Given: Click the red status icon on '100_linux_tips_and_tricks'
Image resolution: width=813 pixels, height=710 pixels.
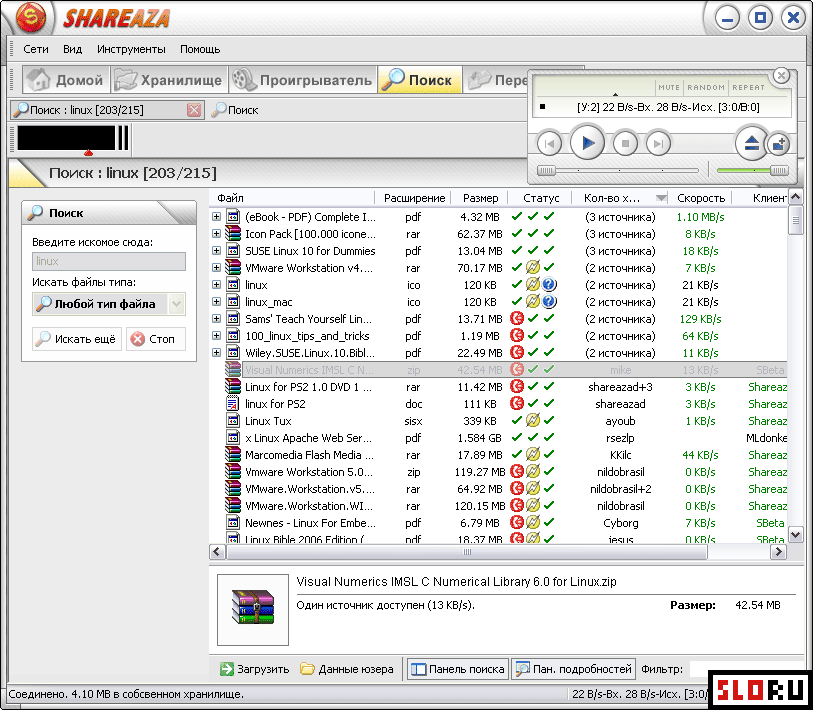Looking at the screenshot, I should tap(516, 336).
